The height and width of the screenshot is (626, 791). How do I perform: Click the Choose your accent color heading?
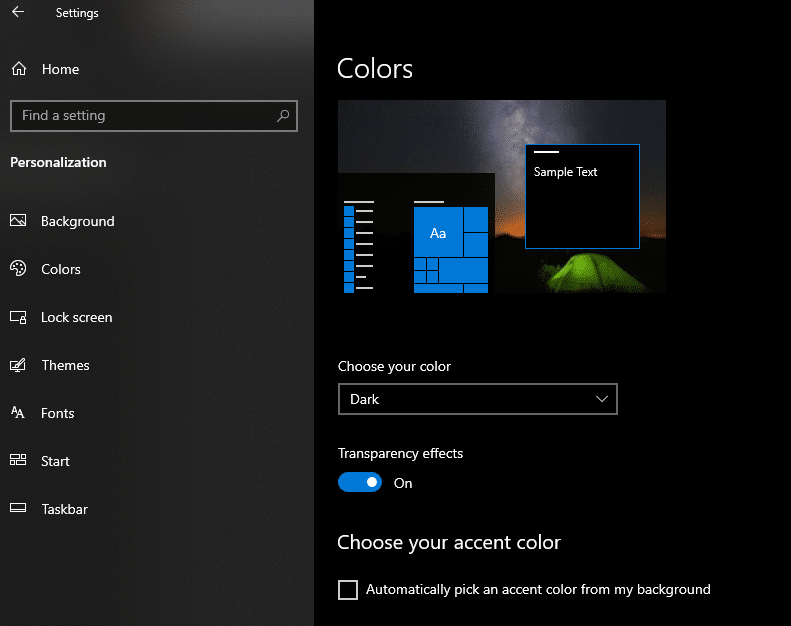449,543
